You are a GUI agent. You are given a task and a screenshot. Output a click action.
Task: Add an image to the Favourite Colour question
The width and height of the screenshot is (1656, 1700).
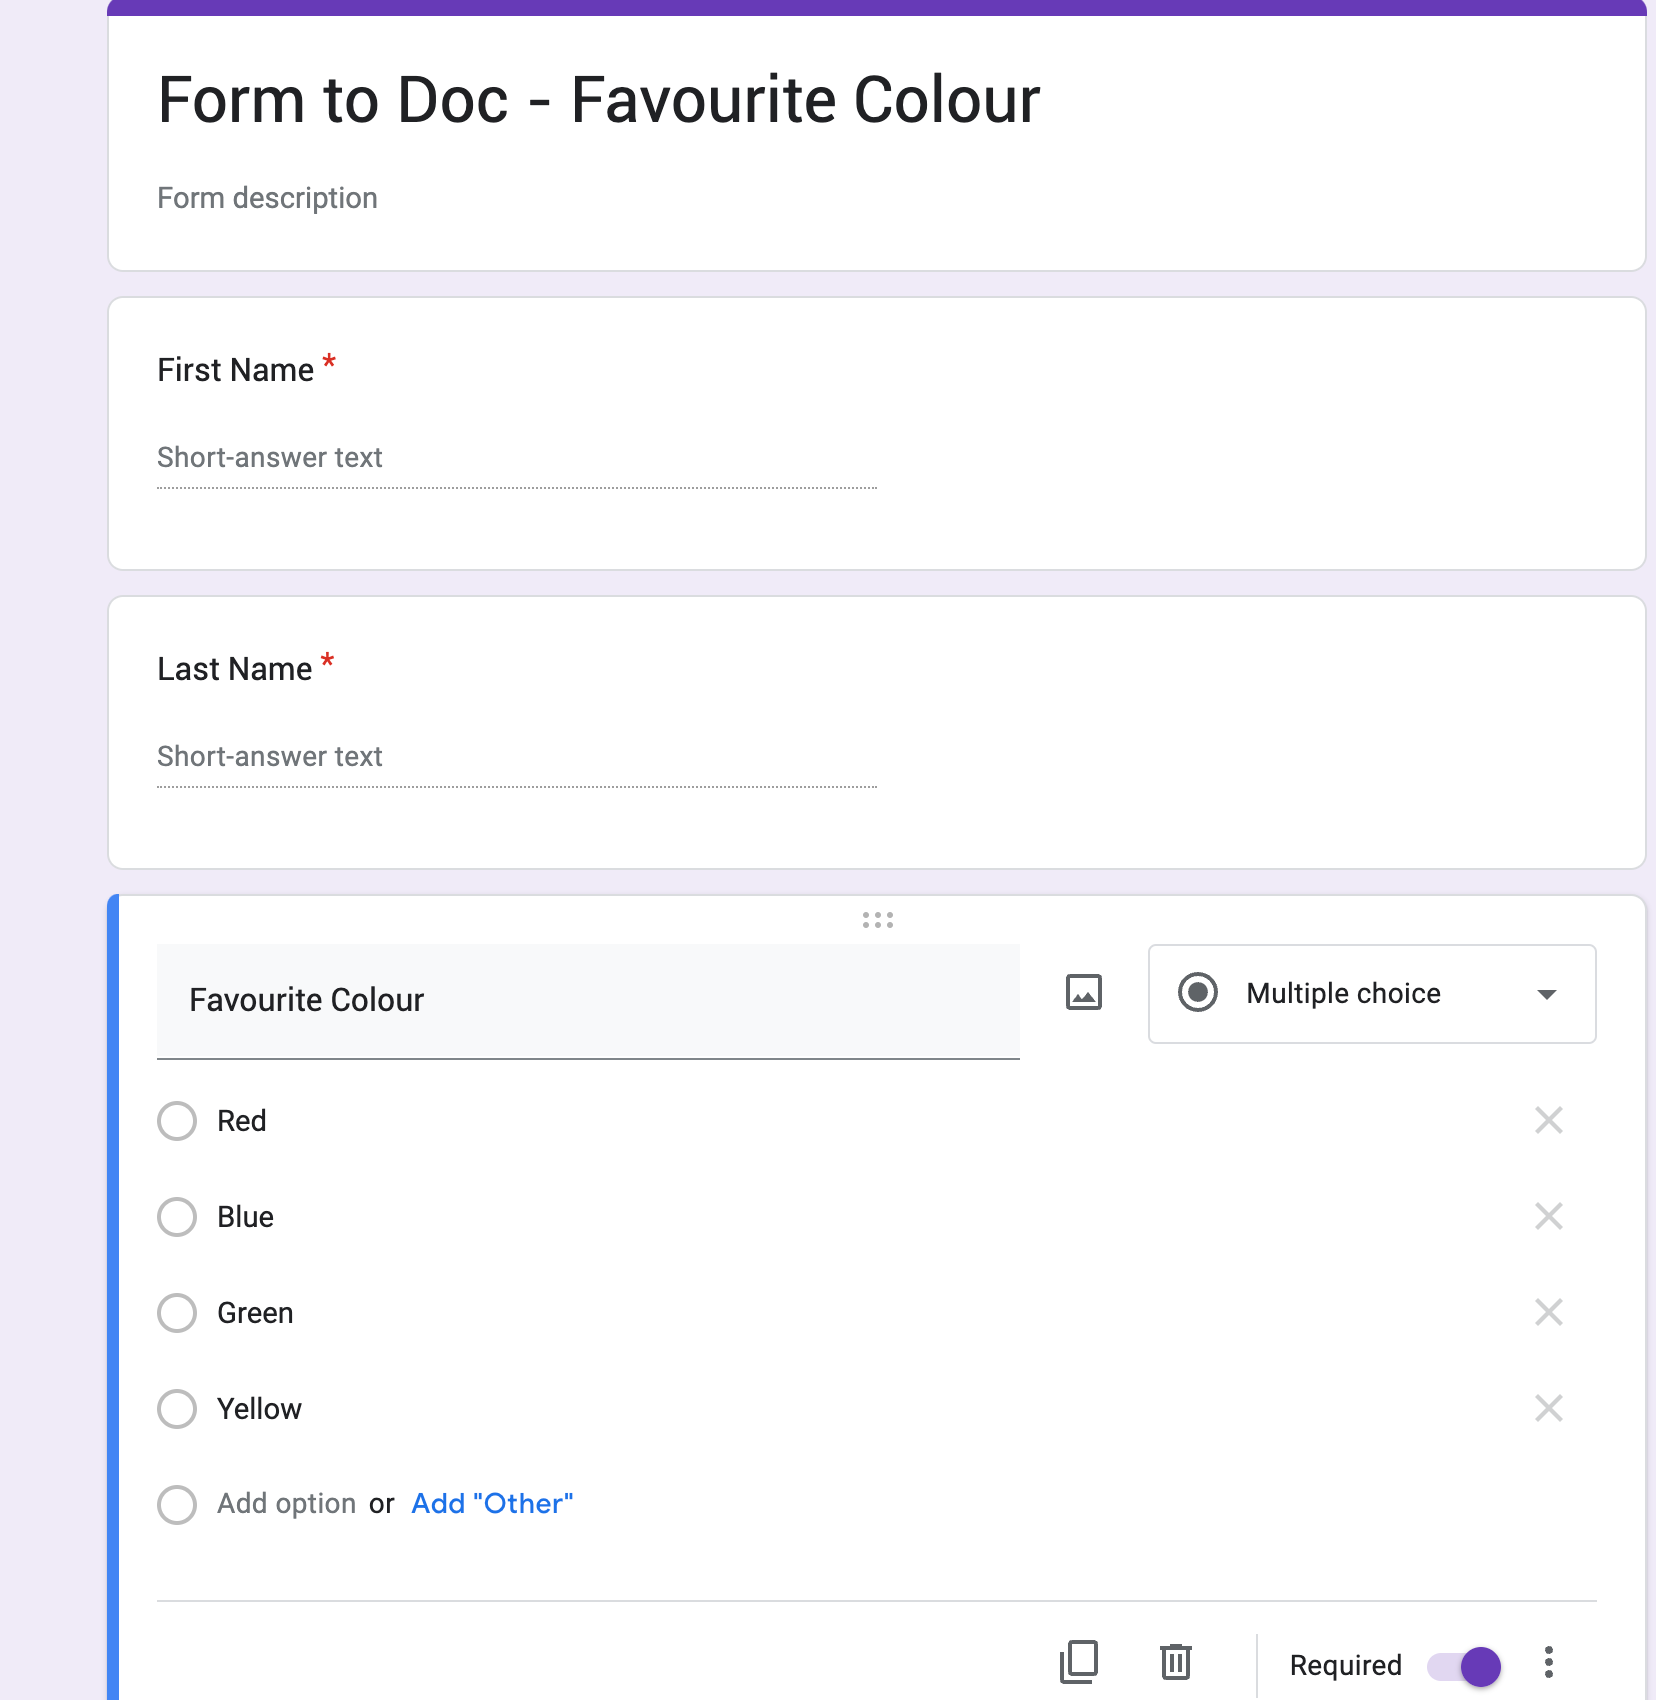click(1083, 992)
